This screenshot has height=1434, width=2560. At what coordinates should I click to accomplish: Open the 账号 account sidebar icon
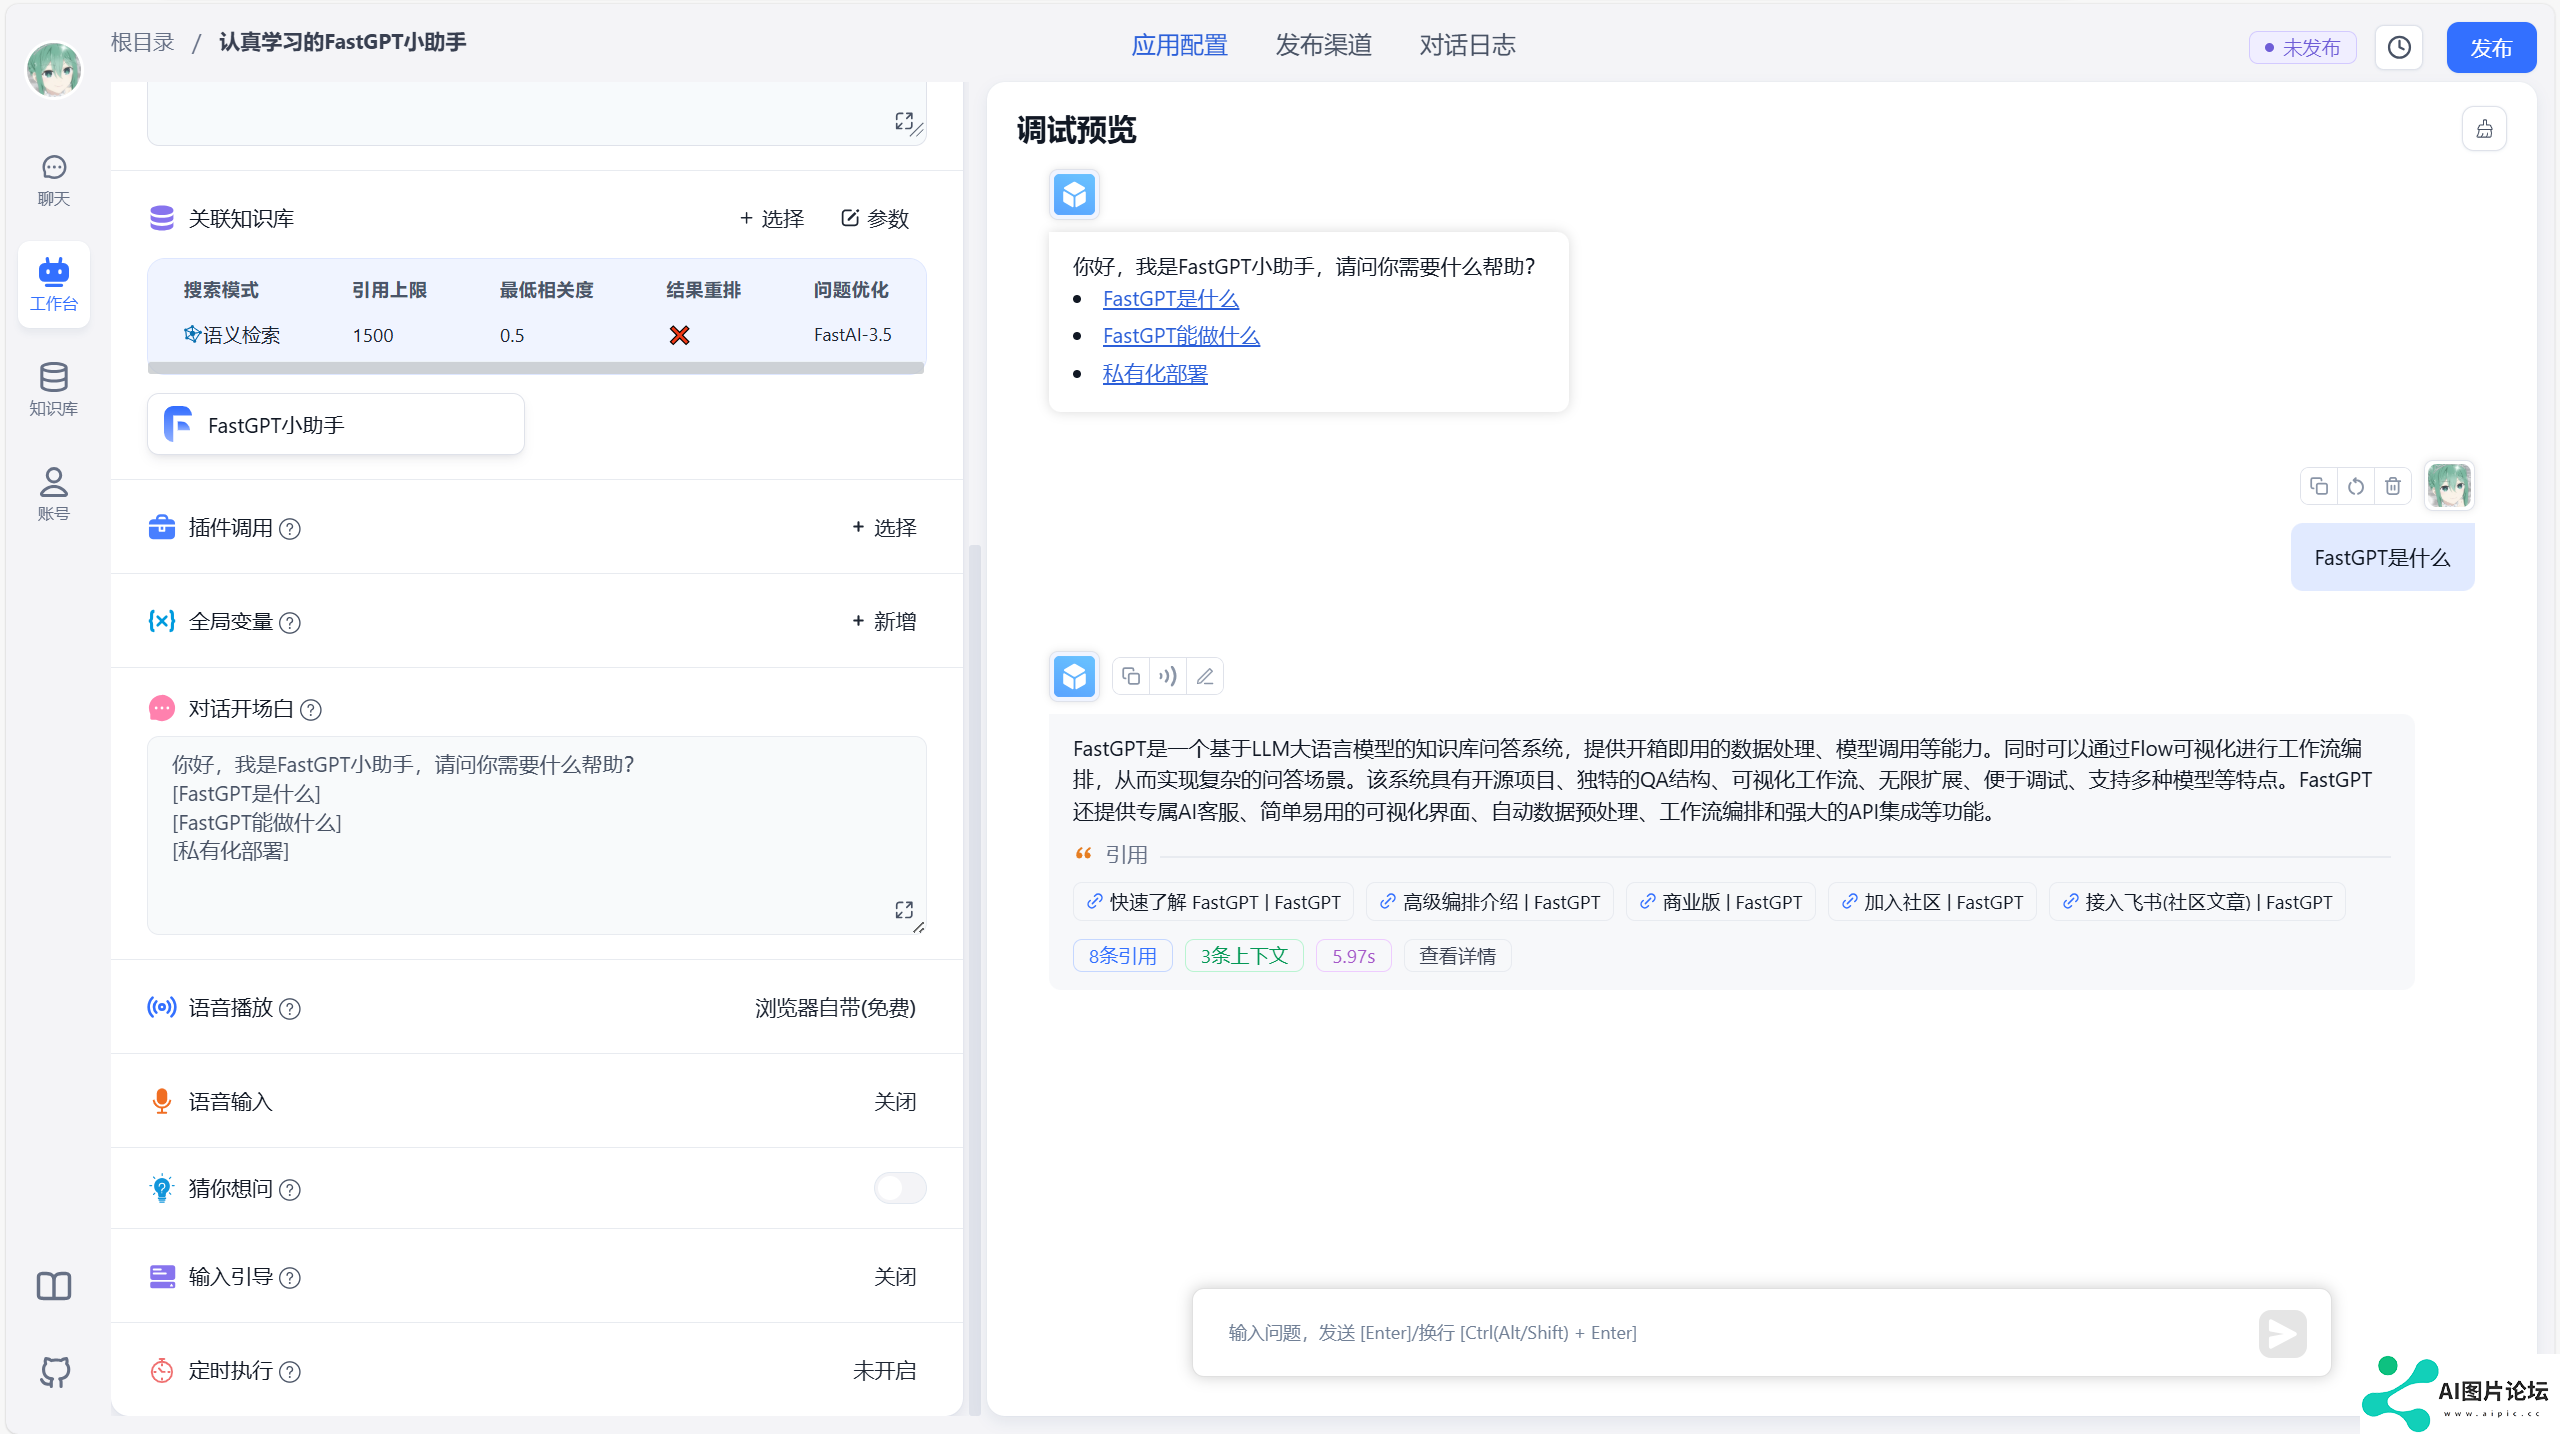point(54,494)
